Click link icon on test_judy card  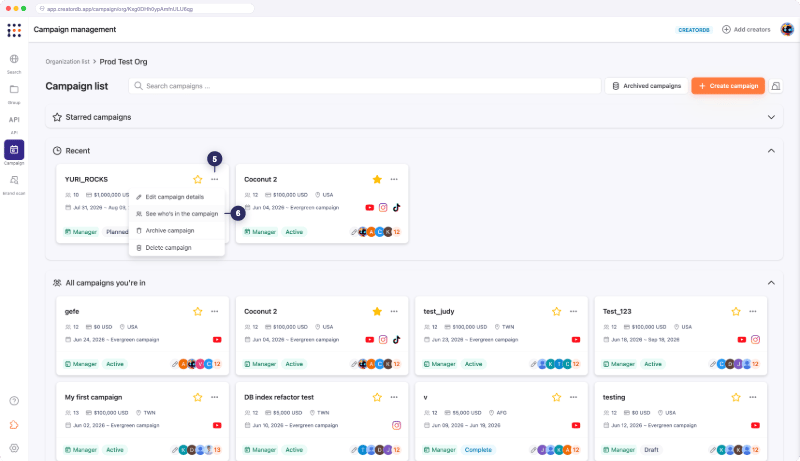point(533,364)
